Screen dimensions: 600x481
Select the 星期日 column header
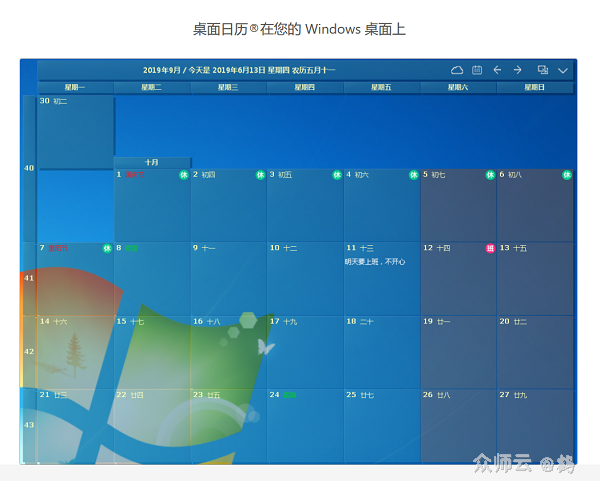535,88
